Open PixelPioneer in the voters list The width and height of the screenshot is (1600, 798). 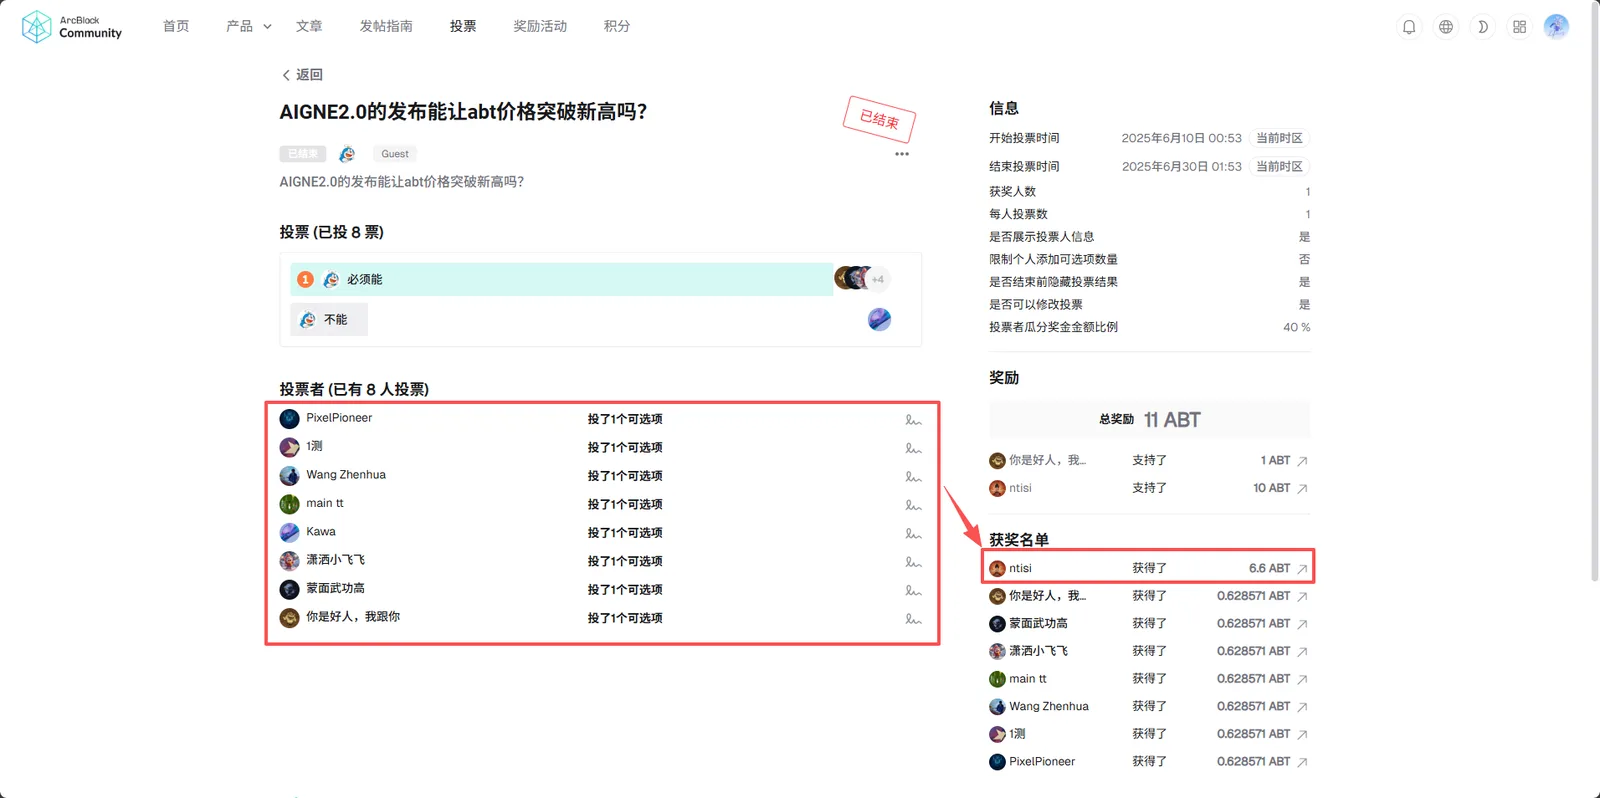coord(339,418)
